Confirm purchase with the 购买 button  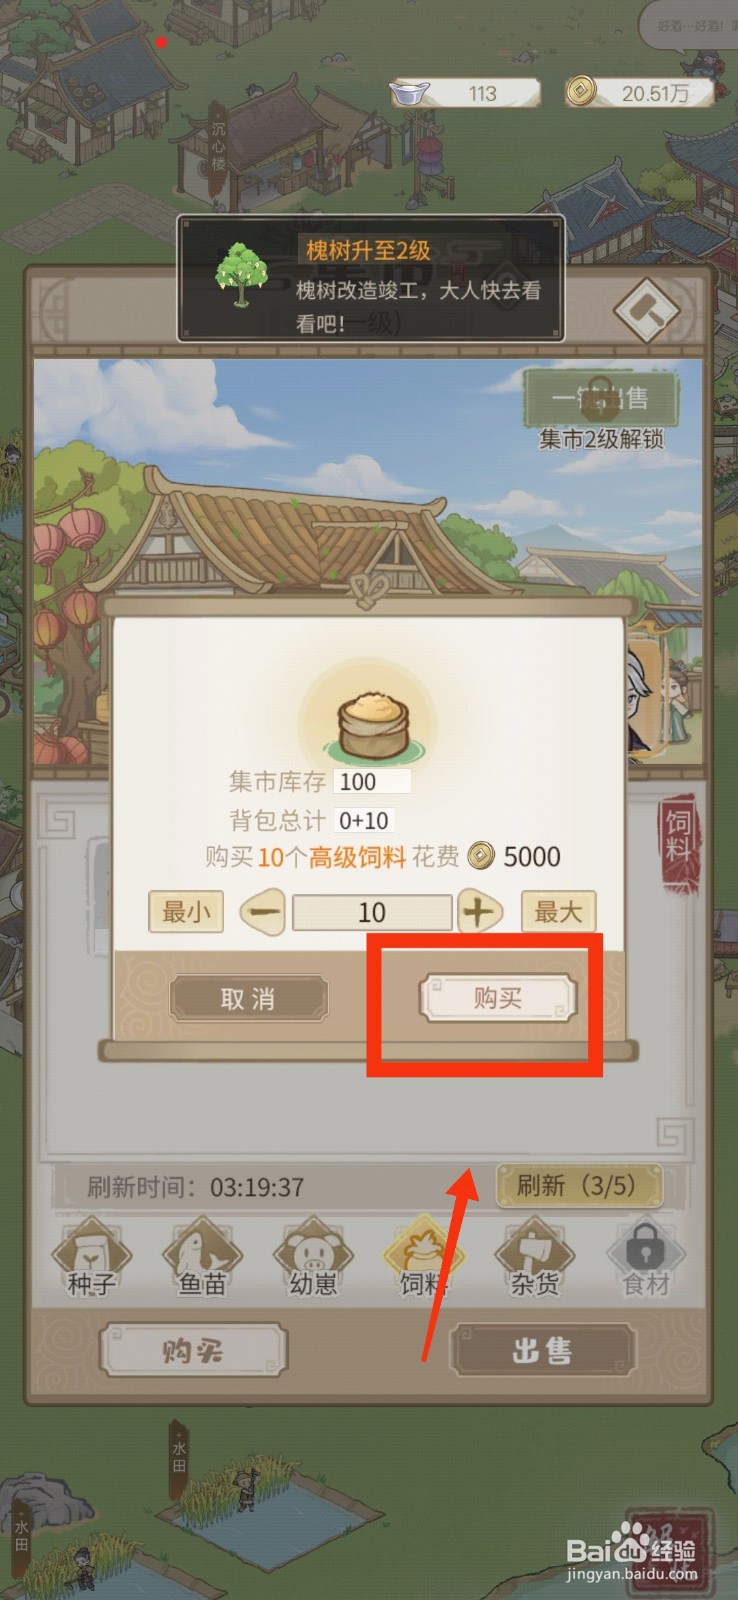tap(498, 998)
